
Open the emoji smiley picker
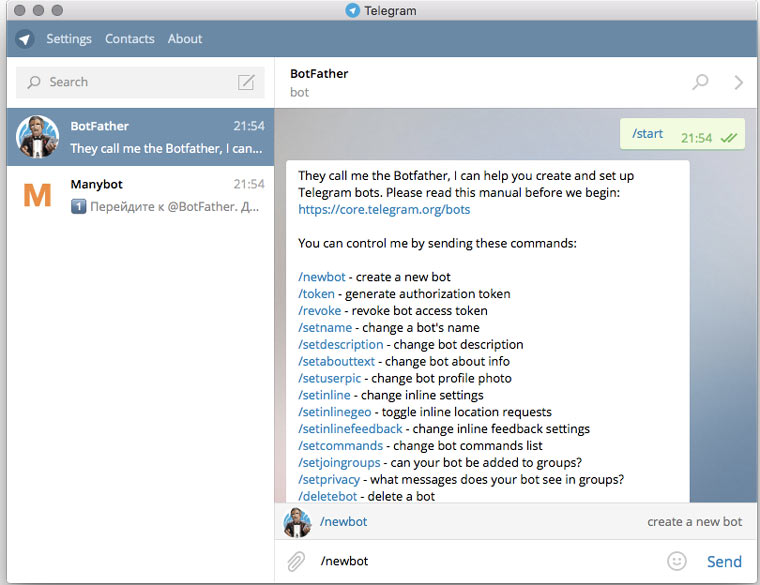tap(677, 561)
